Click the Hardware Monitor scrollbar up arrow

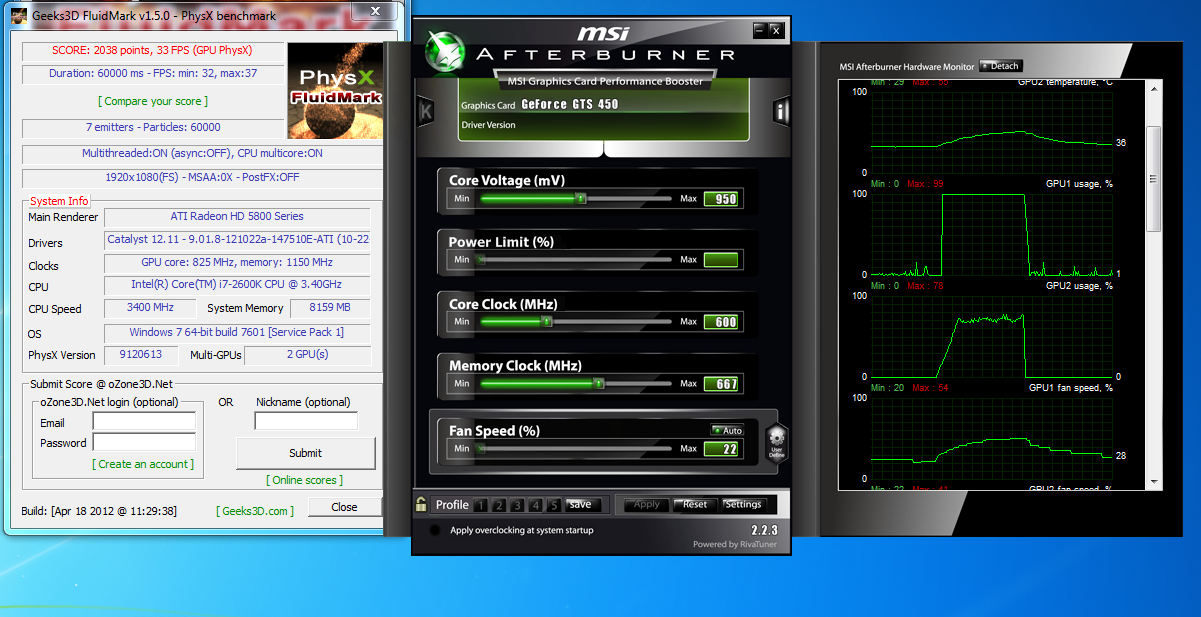(1153, 90)
